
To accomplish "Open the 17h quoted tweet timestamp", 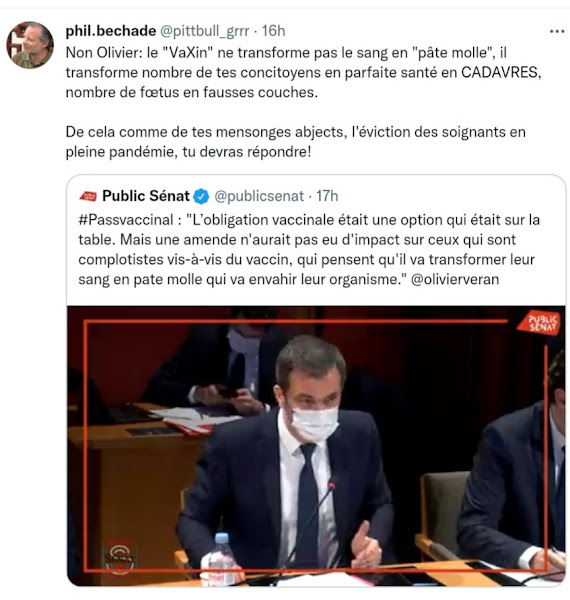I will point(327,196).
